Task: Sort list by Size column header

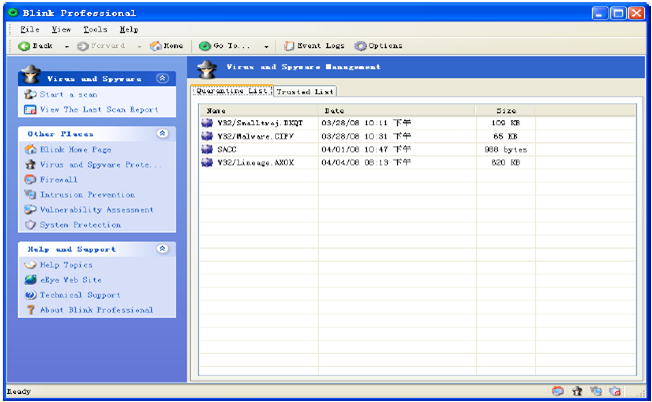Action: point(506,111)
